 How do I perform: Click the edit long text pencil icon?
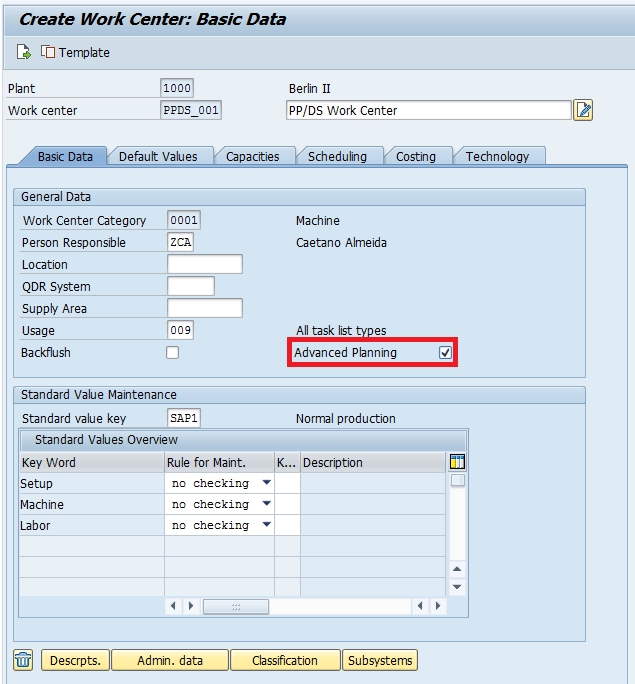pyautogui.click(x=583, y=110)
